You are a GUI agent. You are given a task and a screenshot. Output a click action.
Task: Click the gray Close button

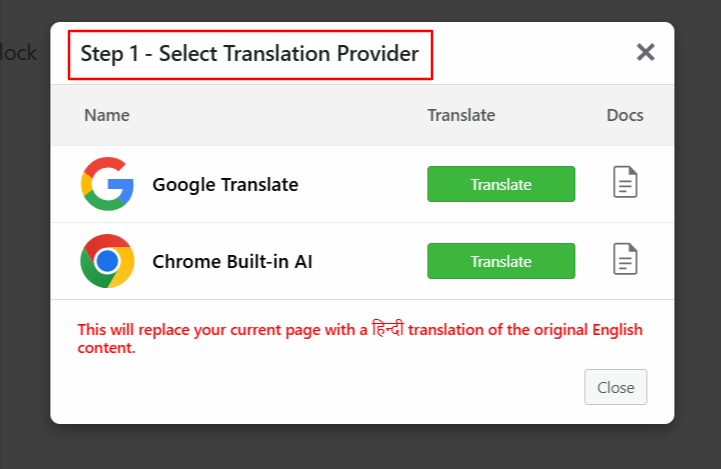click(x=615, y=387)
